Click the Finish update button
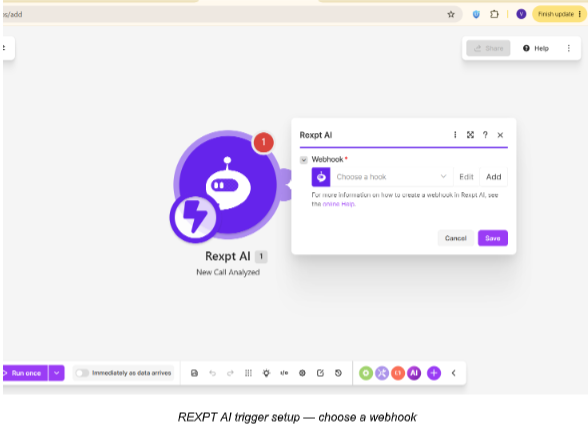The image size is (588, 429). (559, 14)
